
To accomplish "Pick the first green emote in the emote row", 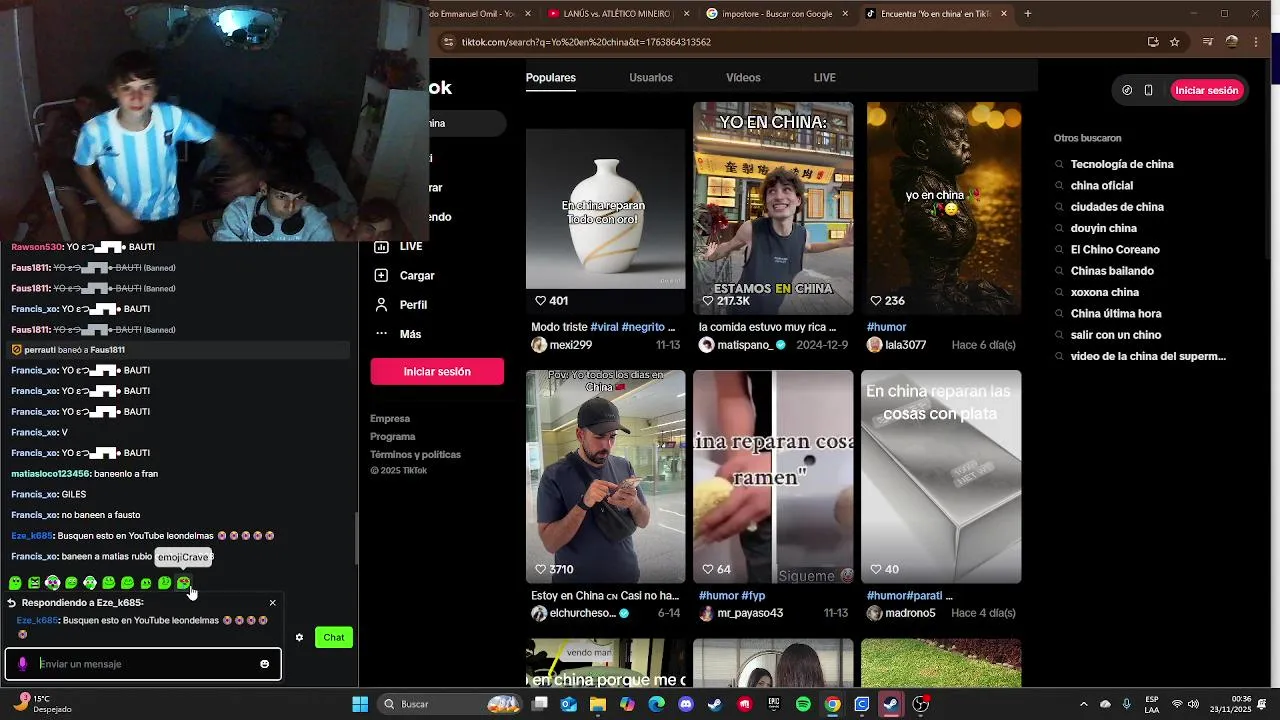I will (x=15, y=583).
